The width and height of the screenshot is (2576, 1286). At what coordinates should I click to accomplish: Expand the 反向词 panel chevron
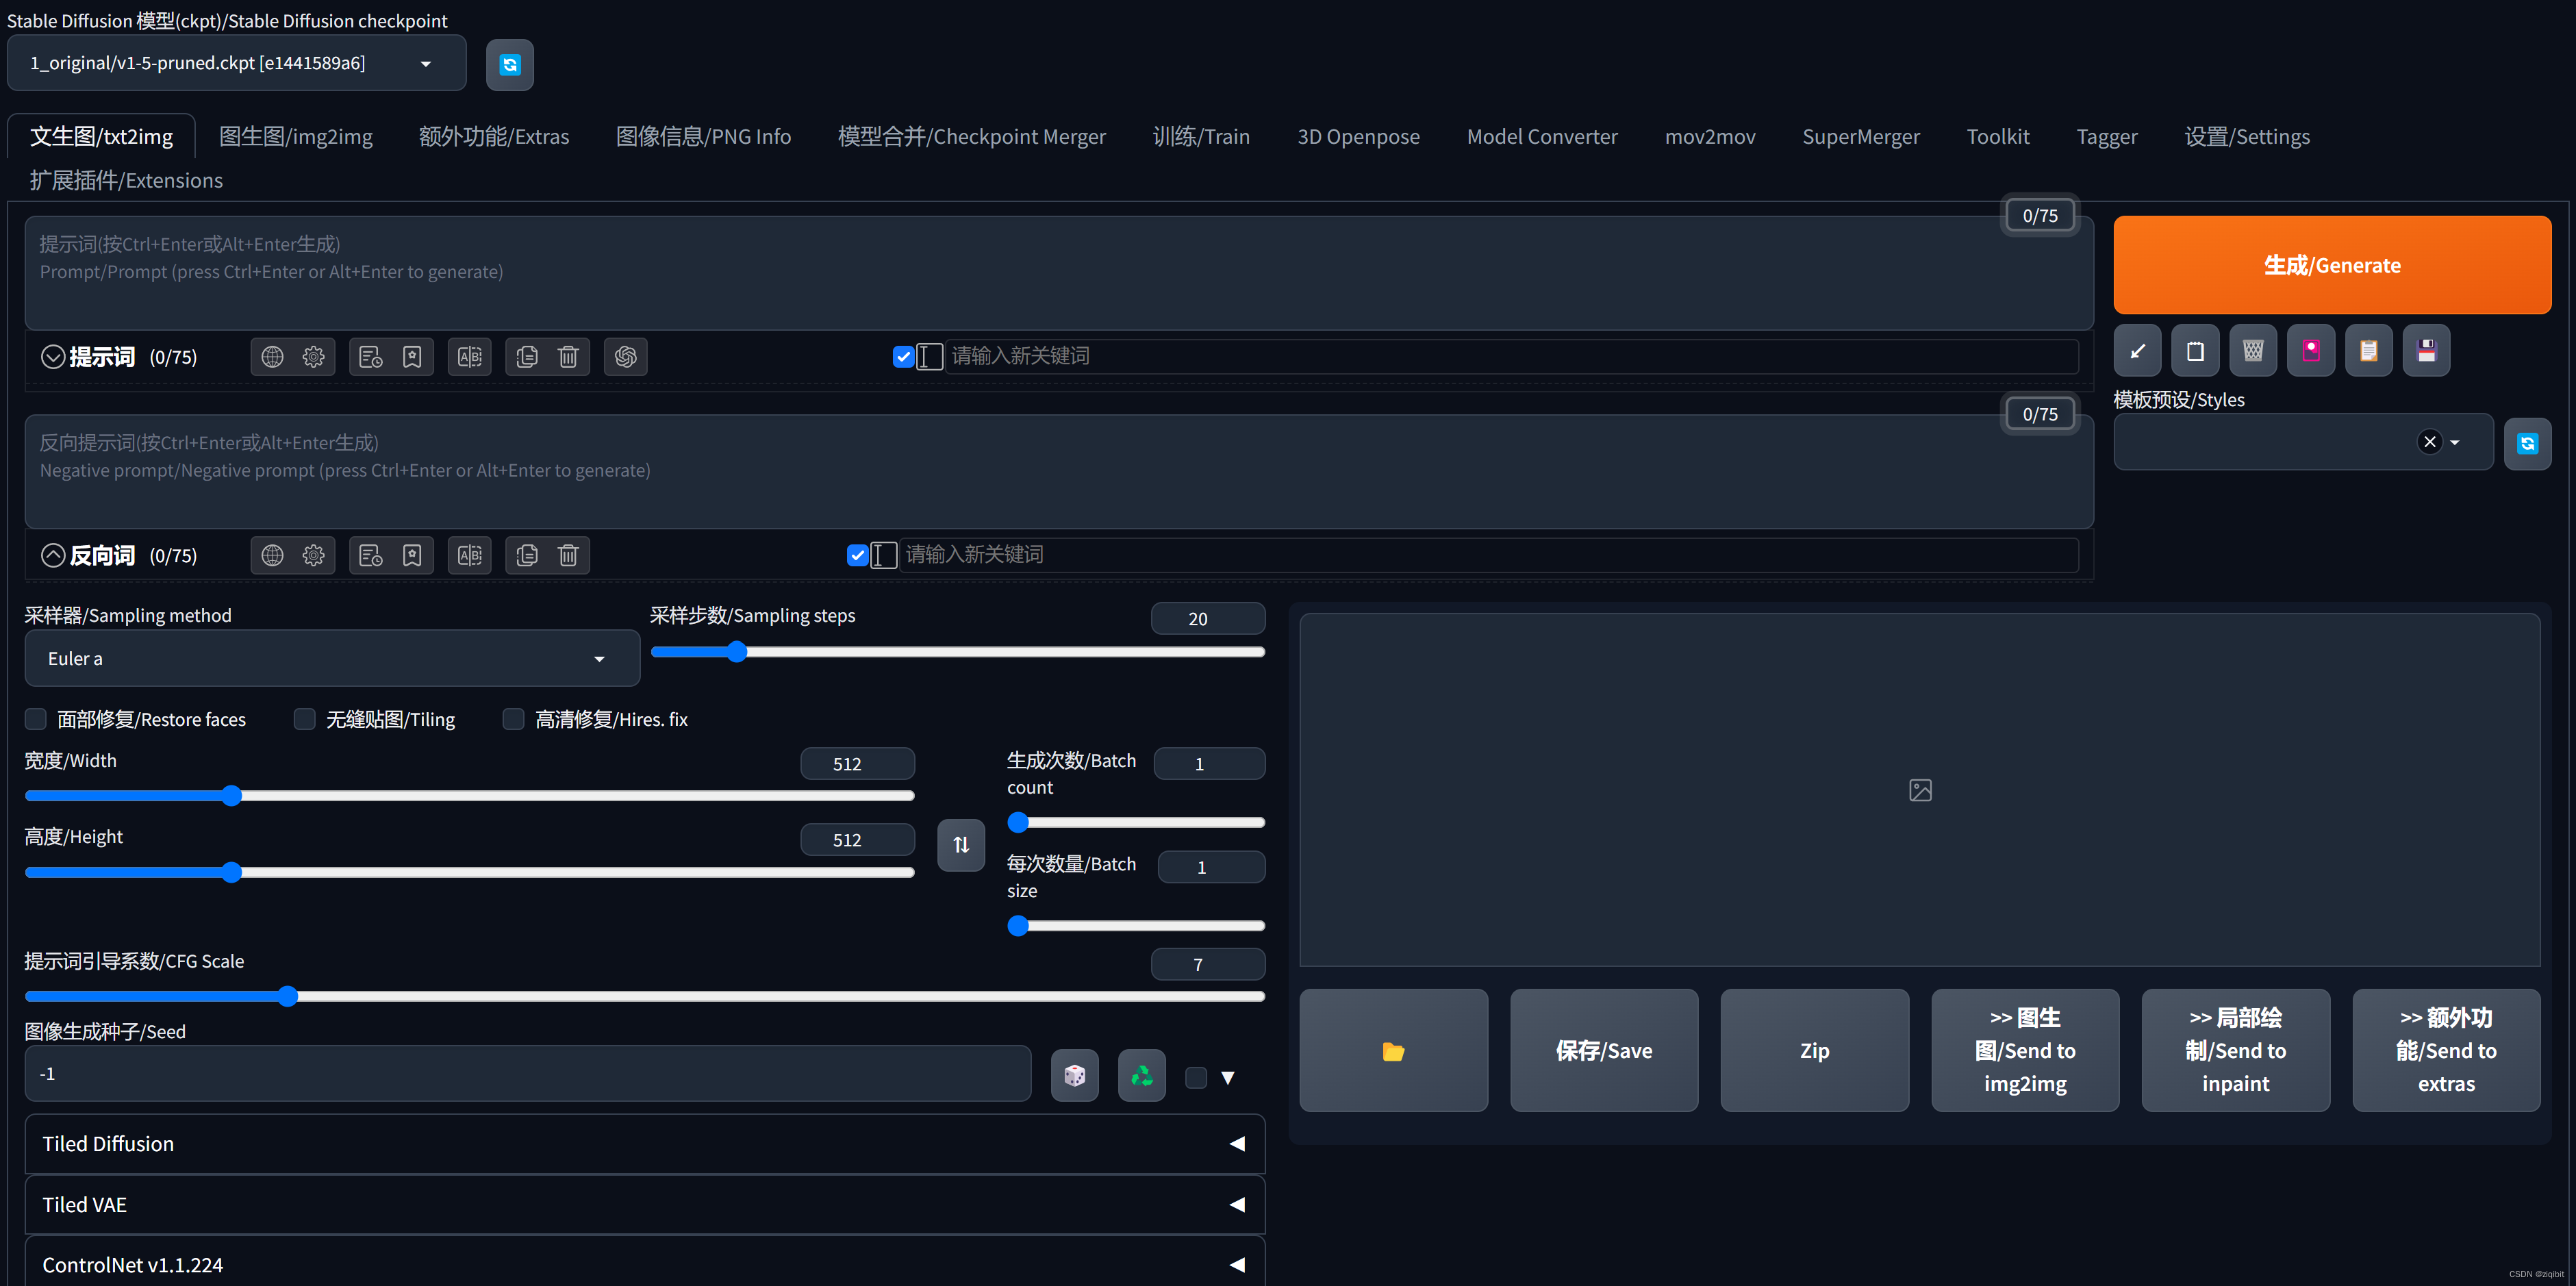[x=53, y=555]
